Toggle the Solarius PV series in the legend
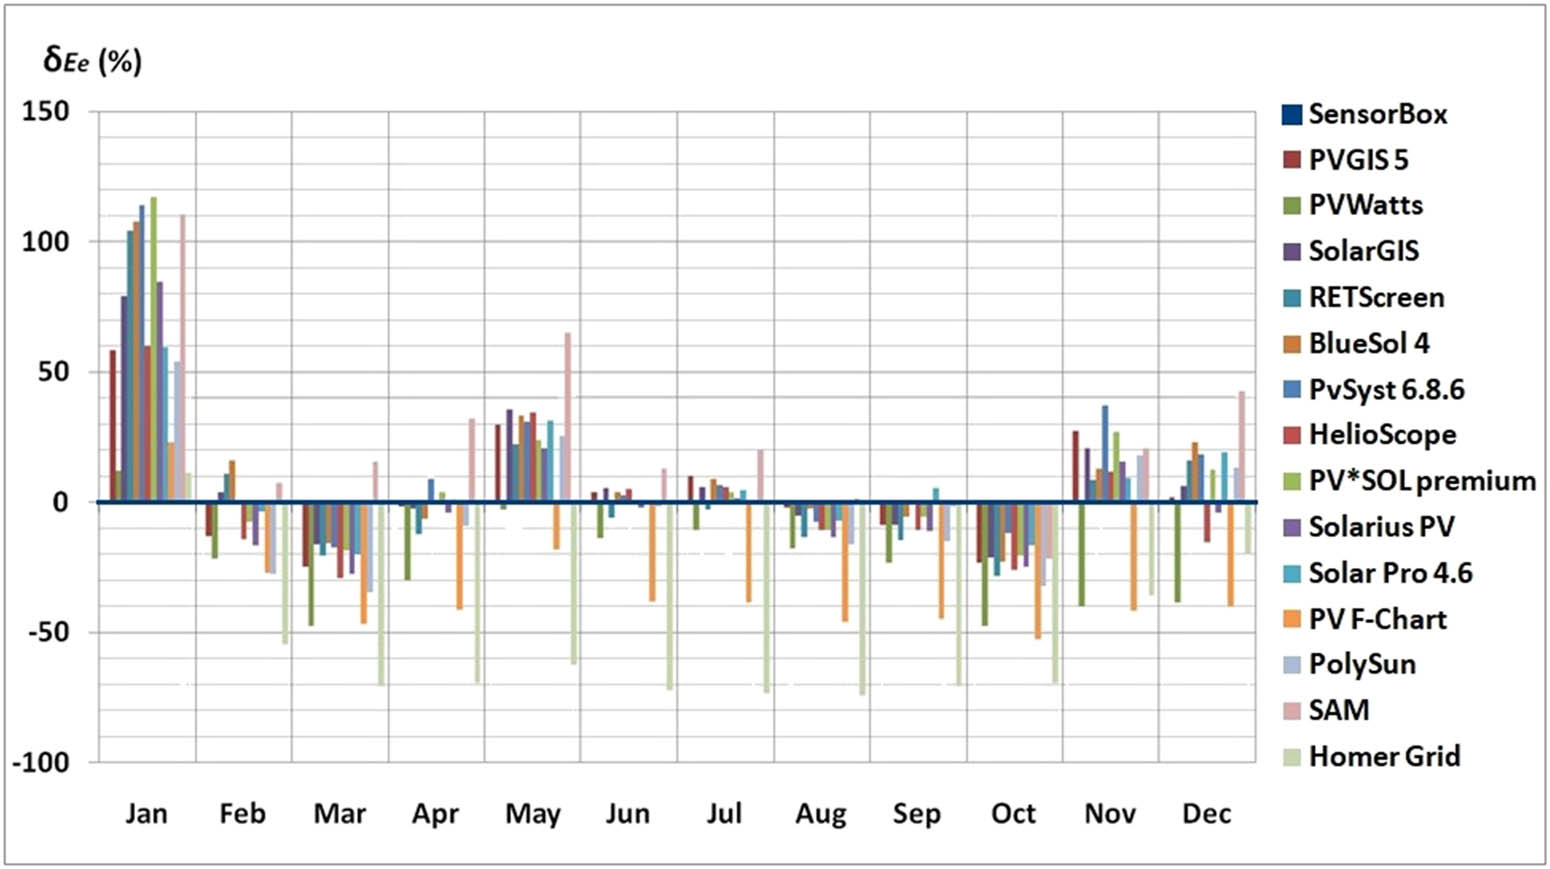 coord(1290,527)
